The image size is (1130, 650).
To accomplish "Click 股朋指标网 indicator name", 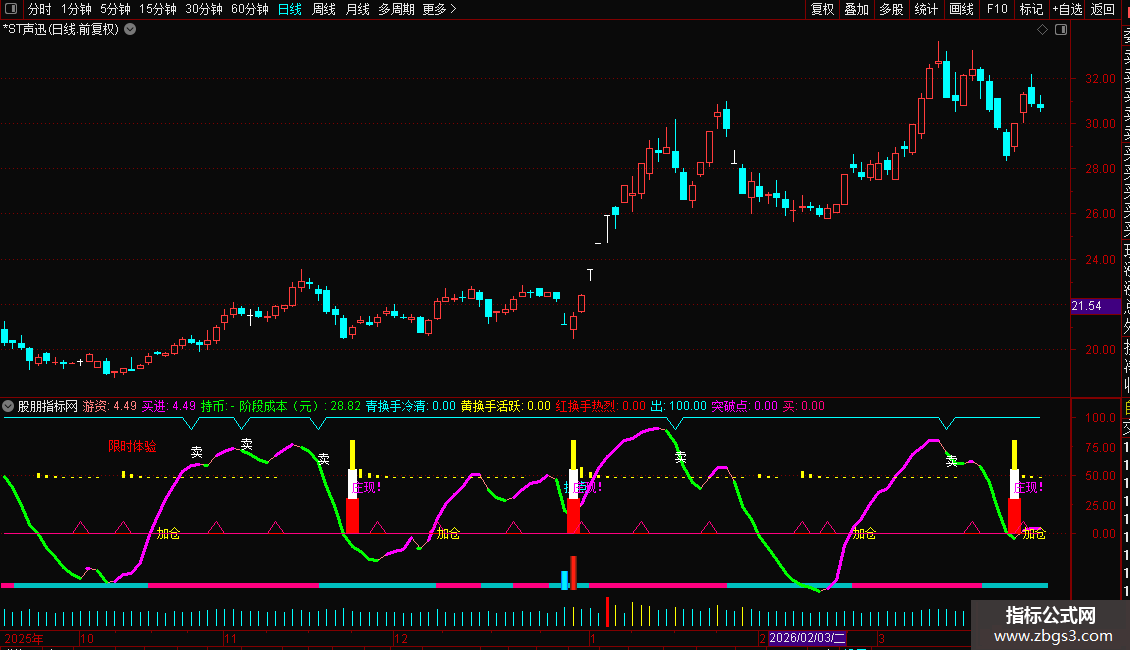I will pos(48,406).
